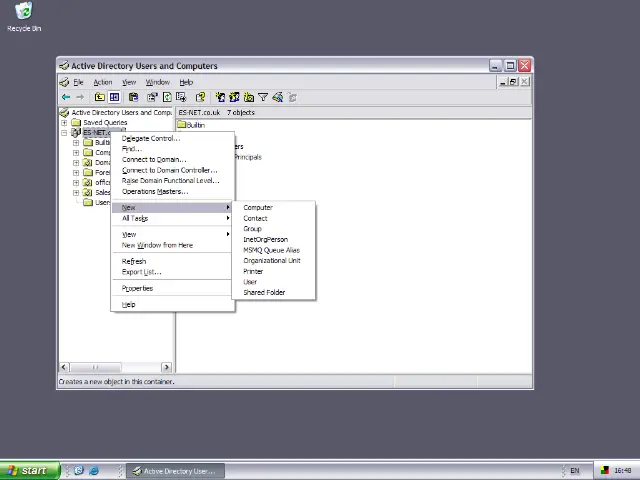The height and width of the screenshot is (480, 640).
Task: Click the Export List toolbar icon
Action: pyautogui.click(x=181, y=97)
